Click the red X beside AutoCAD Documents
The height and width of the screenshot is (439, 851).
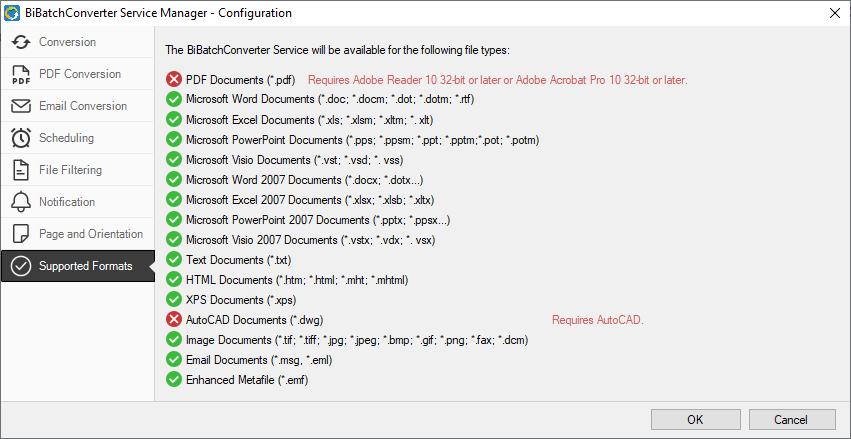(x=174, y=320)
